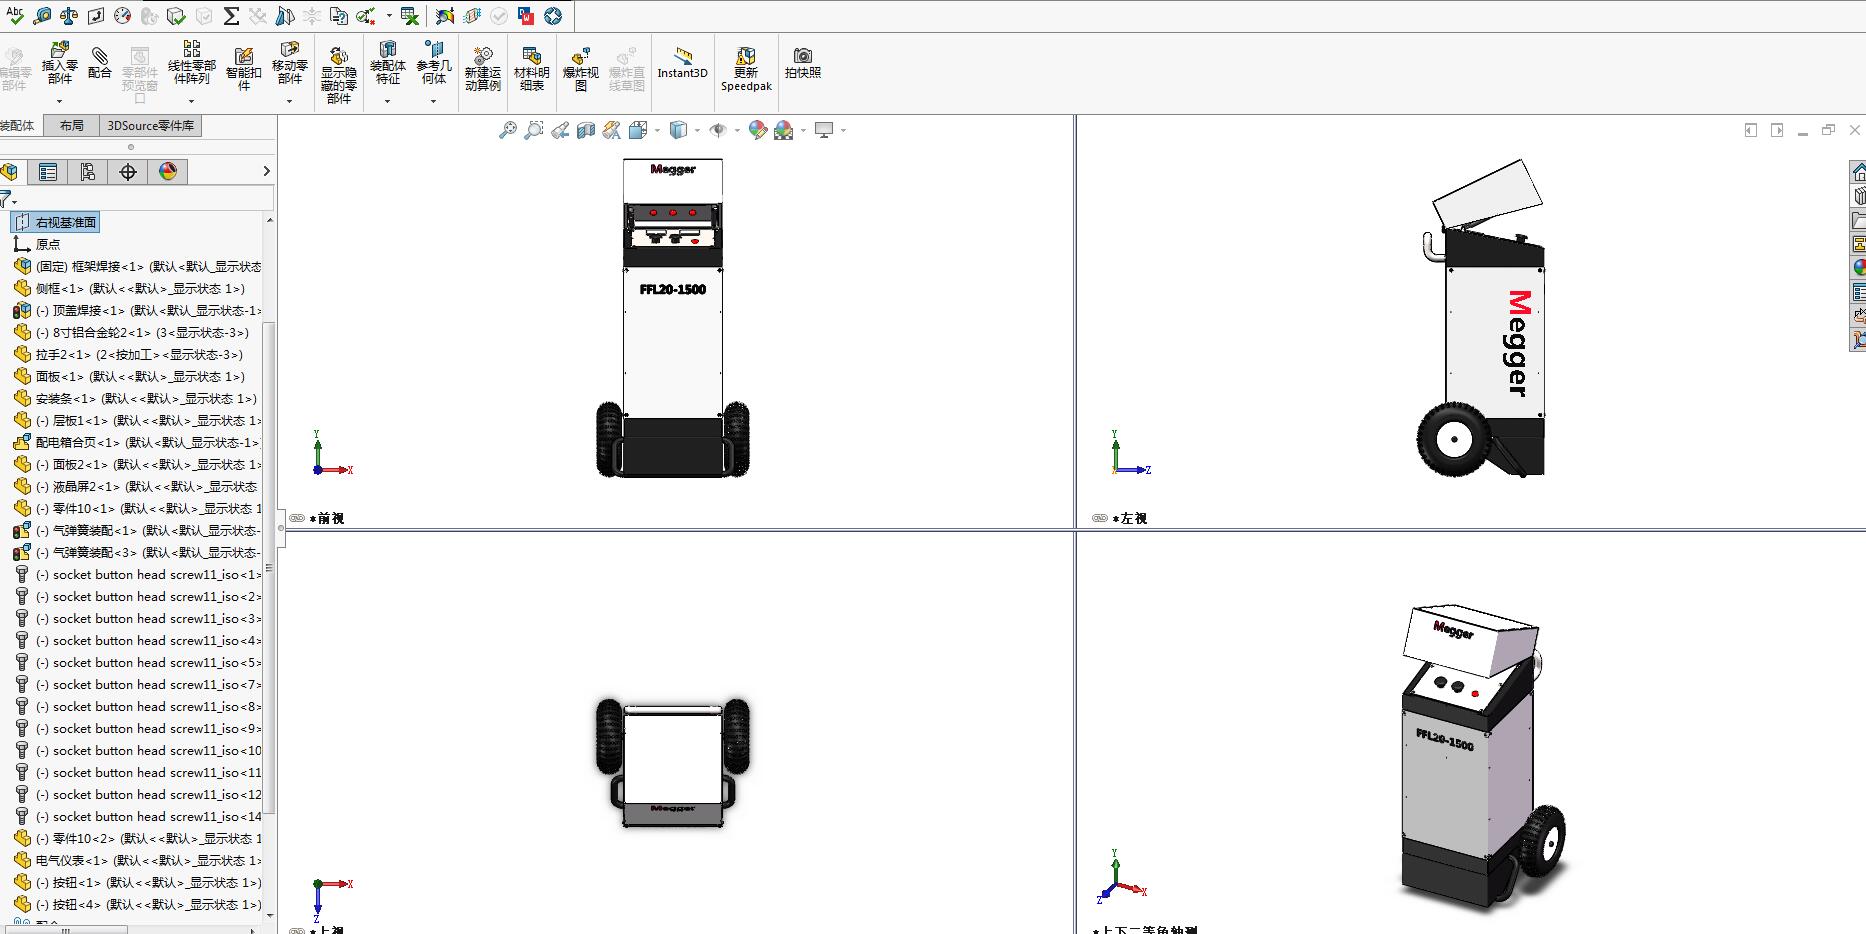Open View Settings monitor dropdown arrow
Viewport: 1866px width, 934px height.
coord(843,130)
